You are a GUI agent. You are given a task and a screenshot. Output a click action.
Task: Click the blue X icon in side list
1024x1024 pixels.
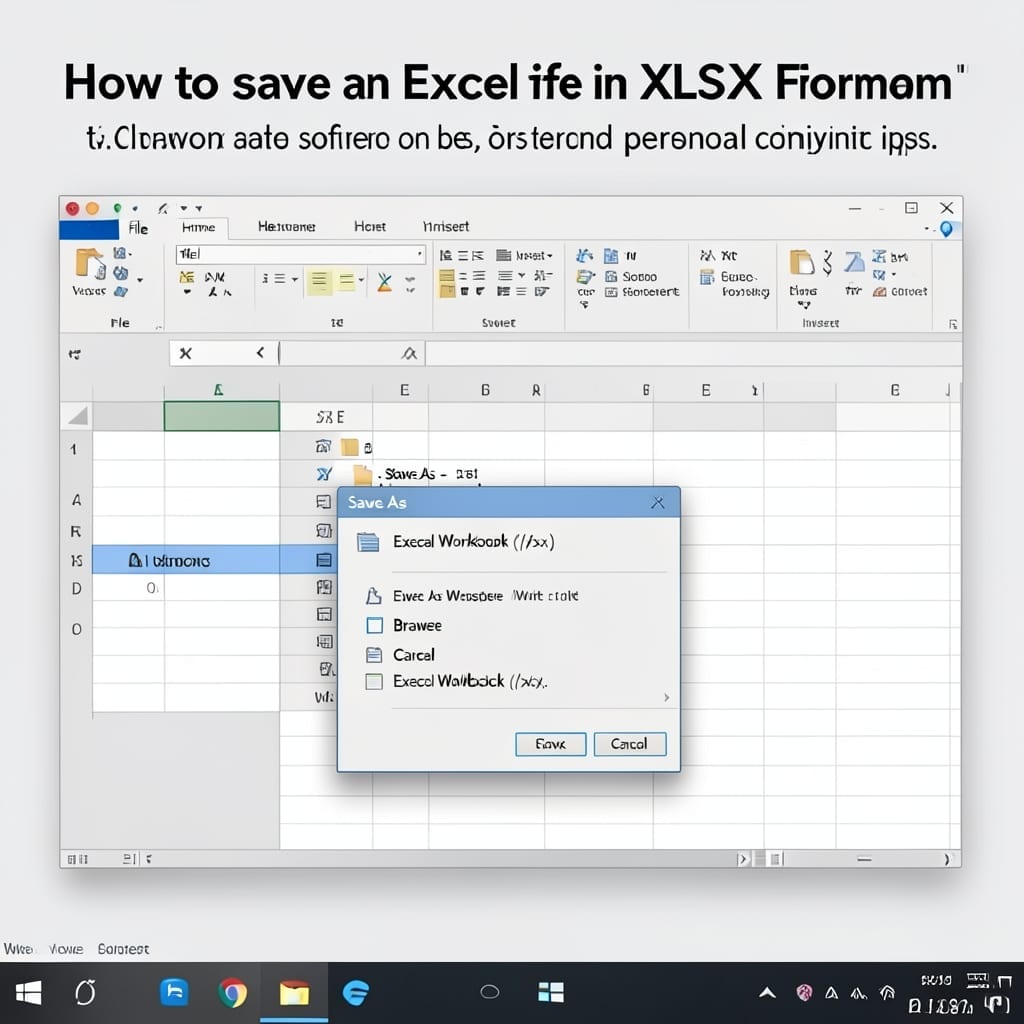click(324, 474)
